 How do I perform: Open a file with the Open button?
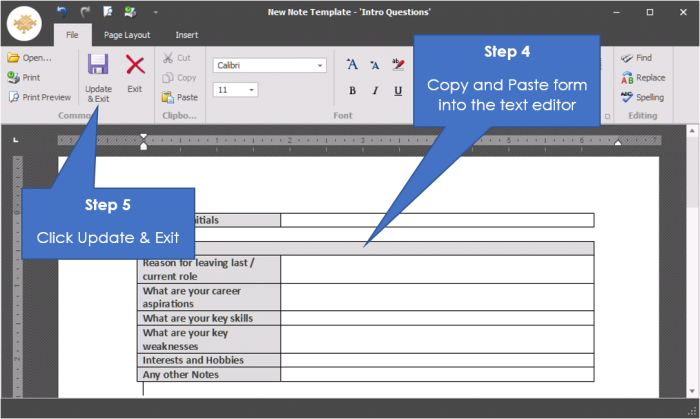[x=29, y=58]
